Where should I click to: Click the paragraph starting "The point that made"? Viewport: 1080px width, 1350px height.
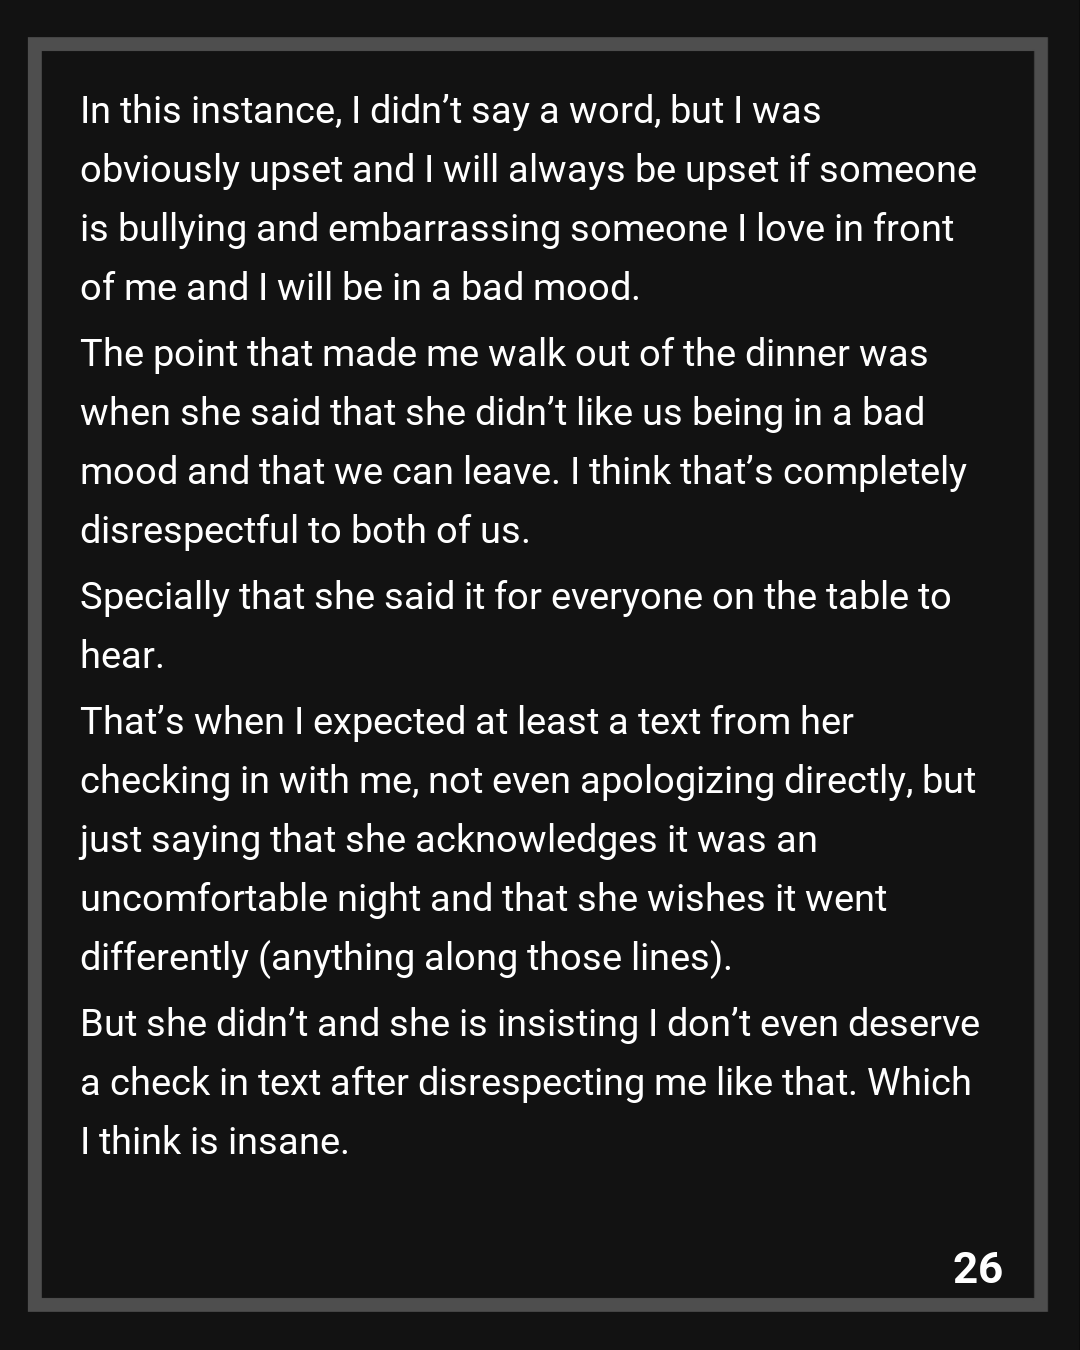point(523,442)
